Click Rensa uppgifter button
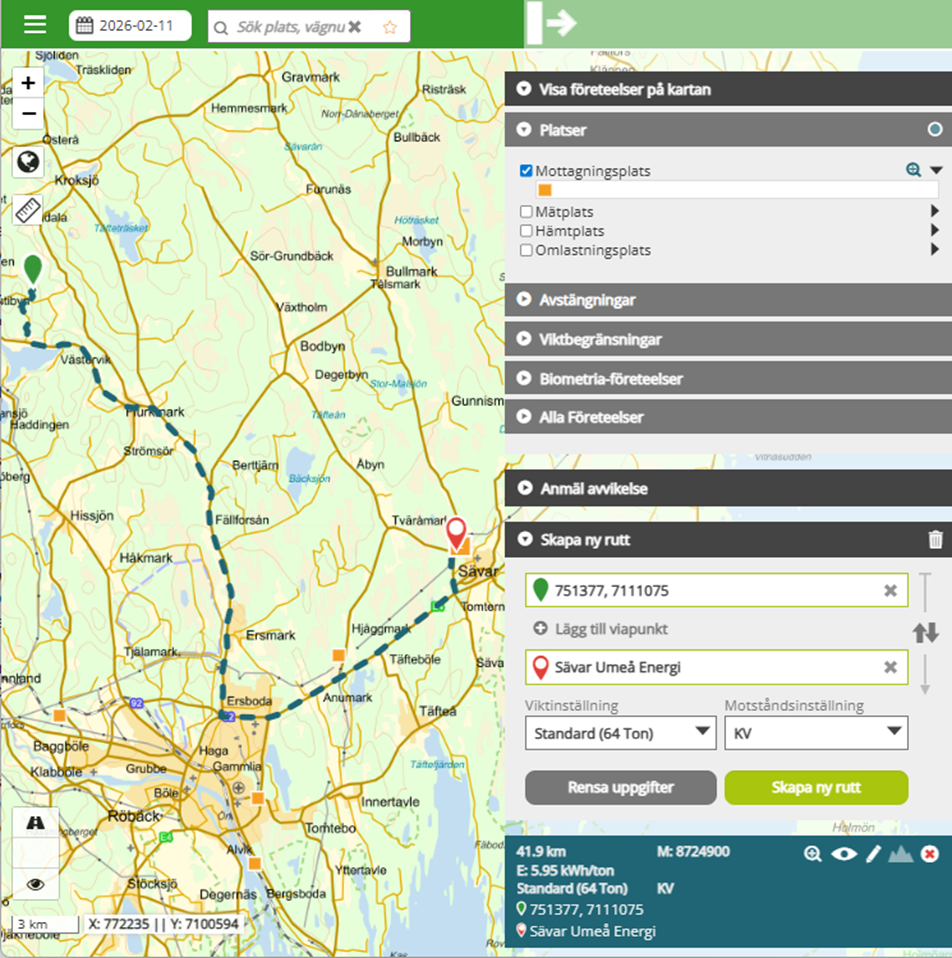This screenshot has height=958, width=952. click(620, 788)
